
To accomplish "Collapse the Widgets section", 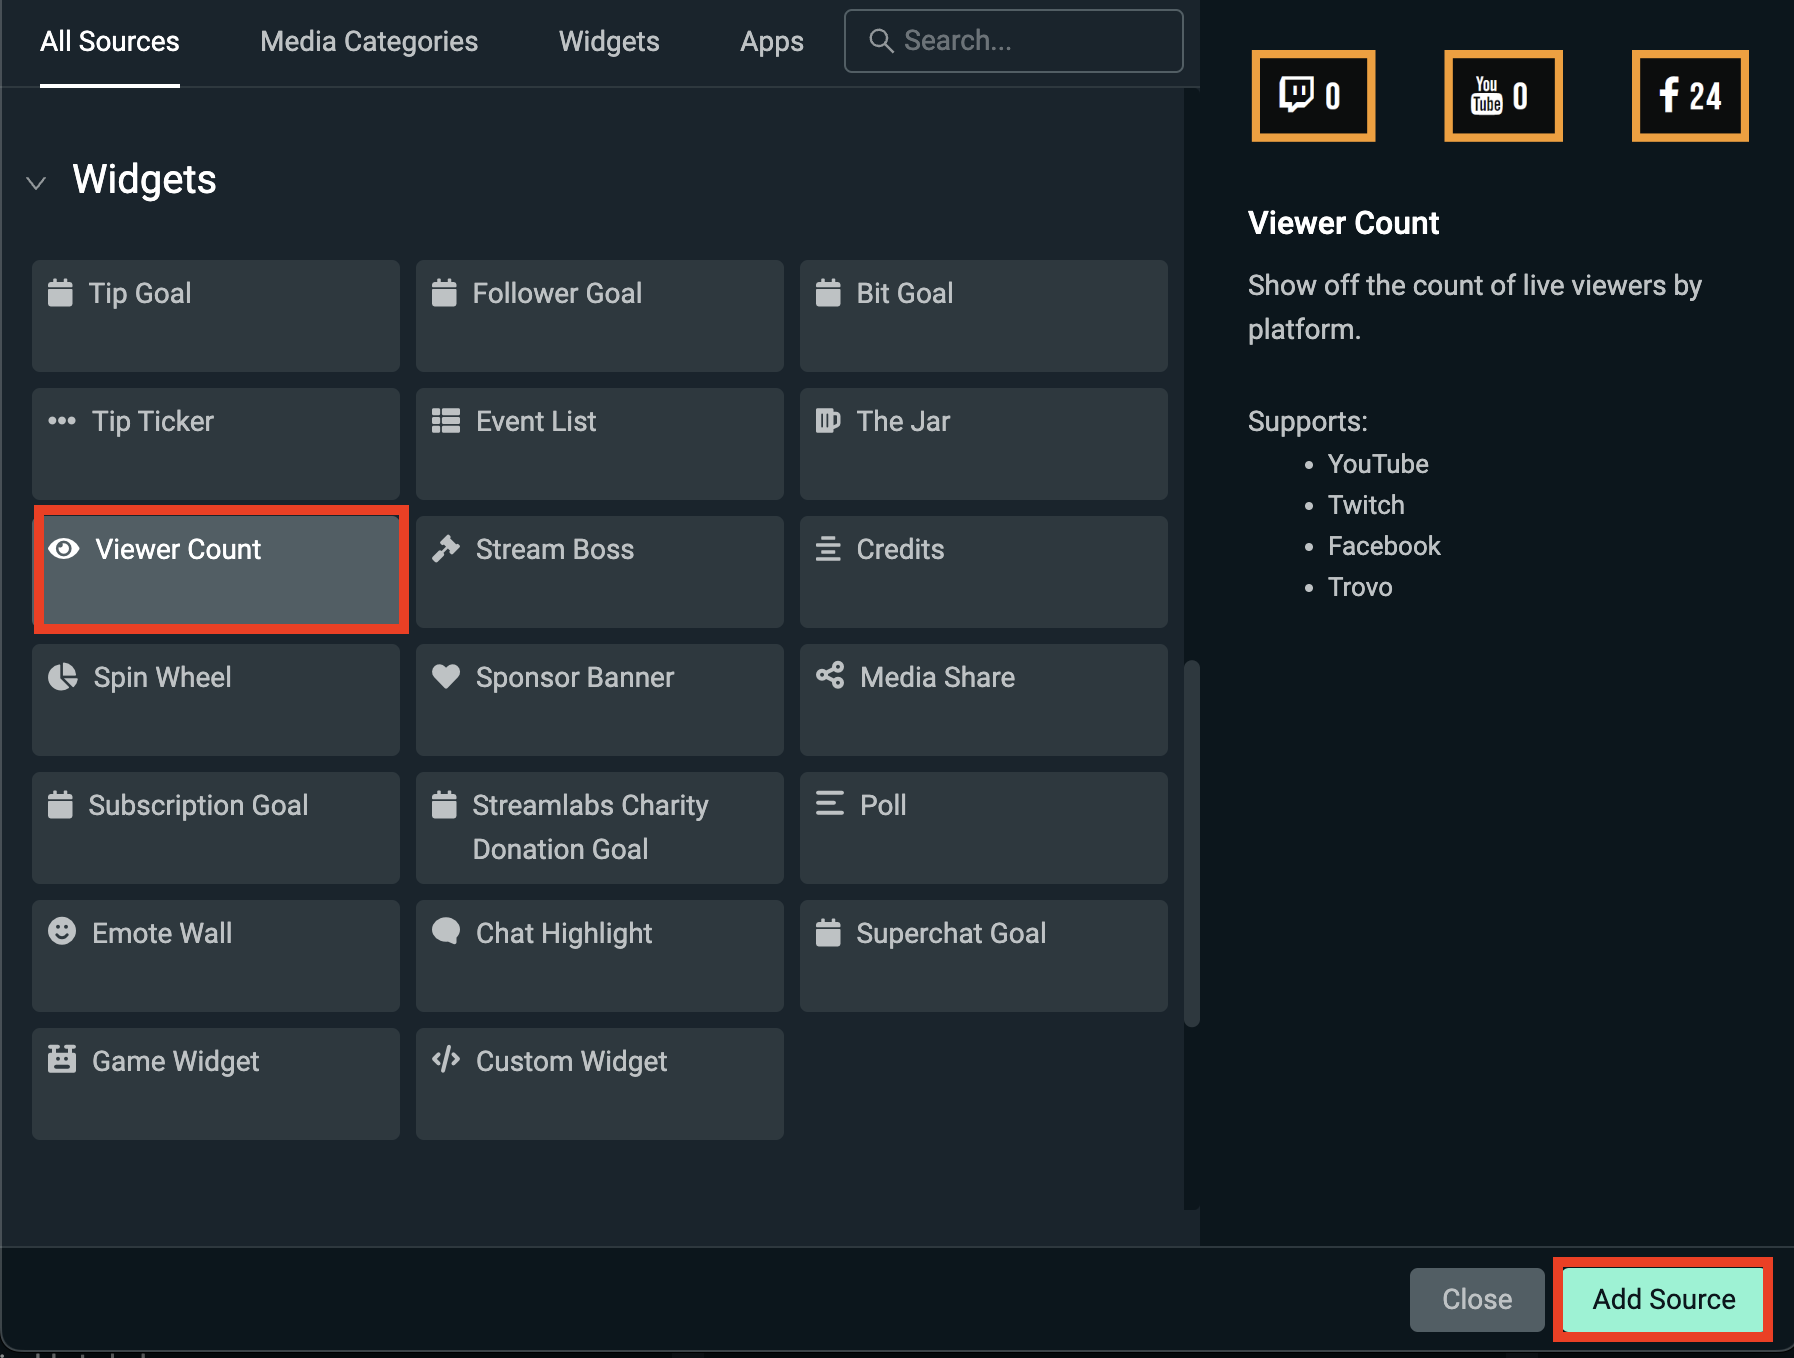I will (36, 181).
